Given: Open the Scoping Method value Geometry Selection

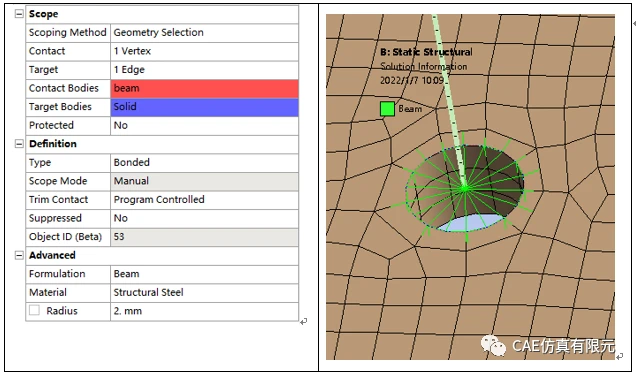Looking at the screenshot, I should [204, 33].
